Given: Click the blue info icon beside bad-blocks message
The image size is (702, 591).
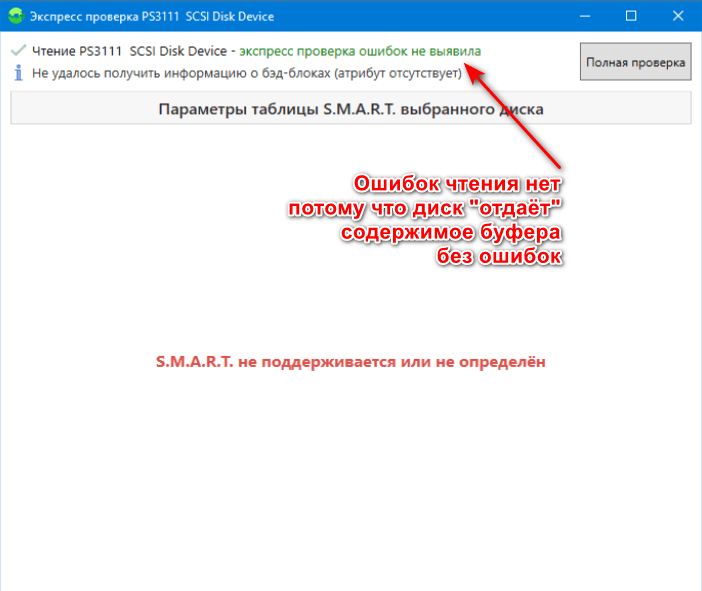Looking at the screenshot, I should 18,73.
